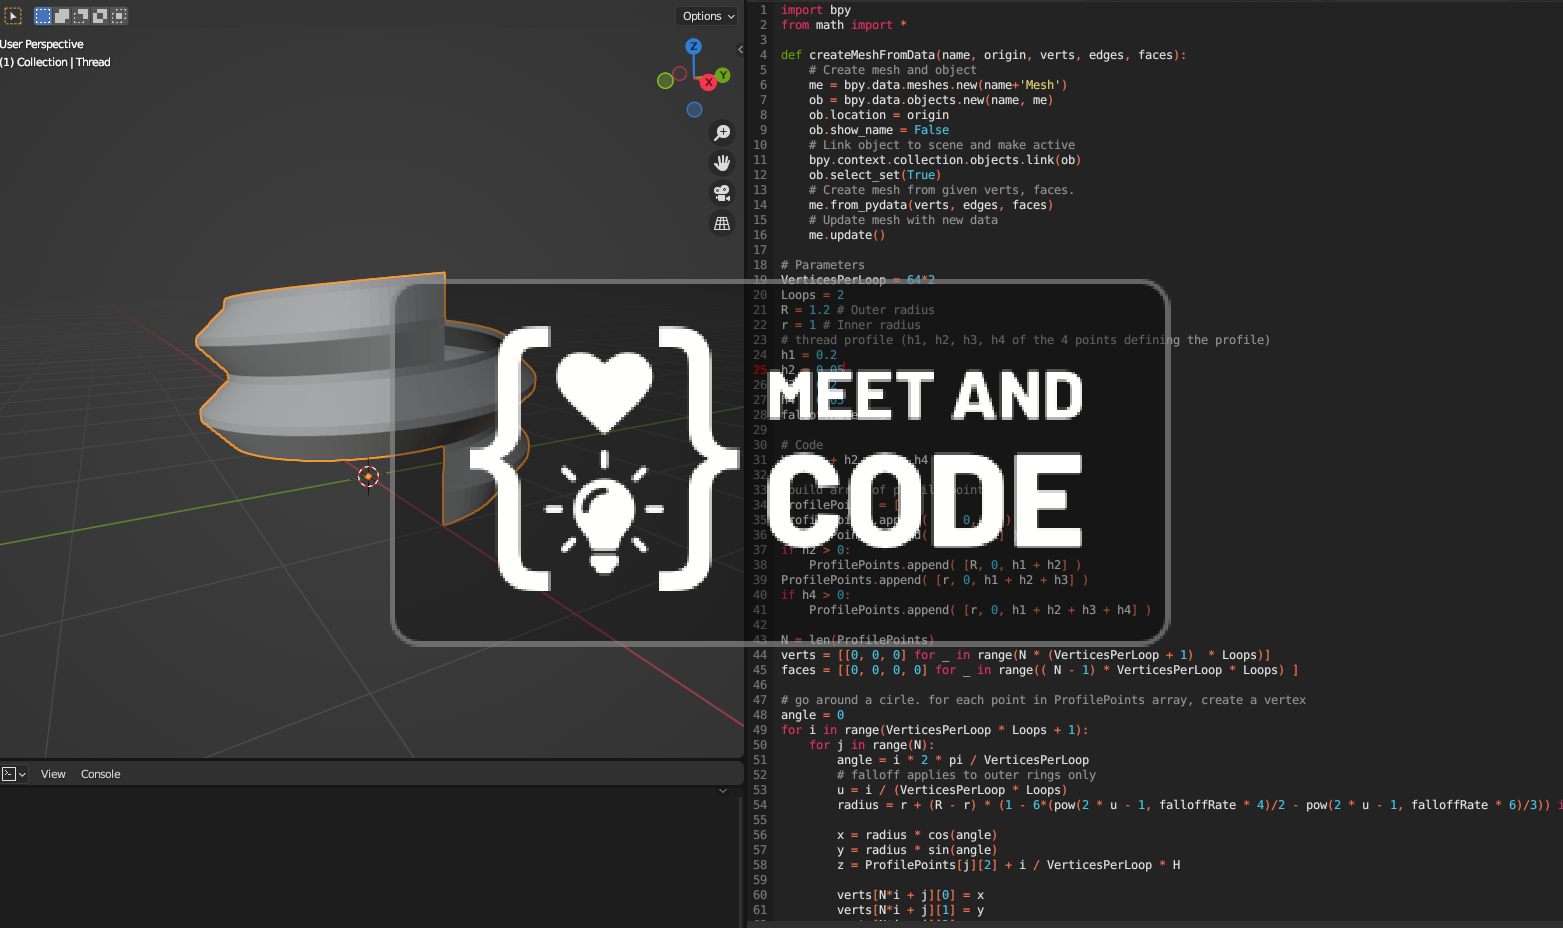1563x928 pixels.
Task: Open the viewport Options dropdown
Action: (708, 16)
